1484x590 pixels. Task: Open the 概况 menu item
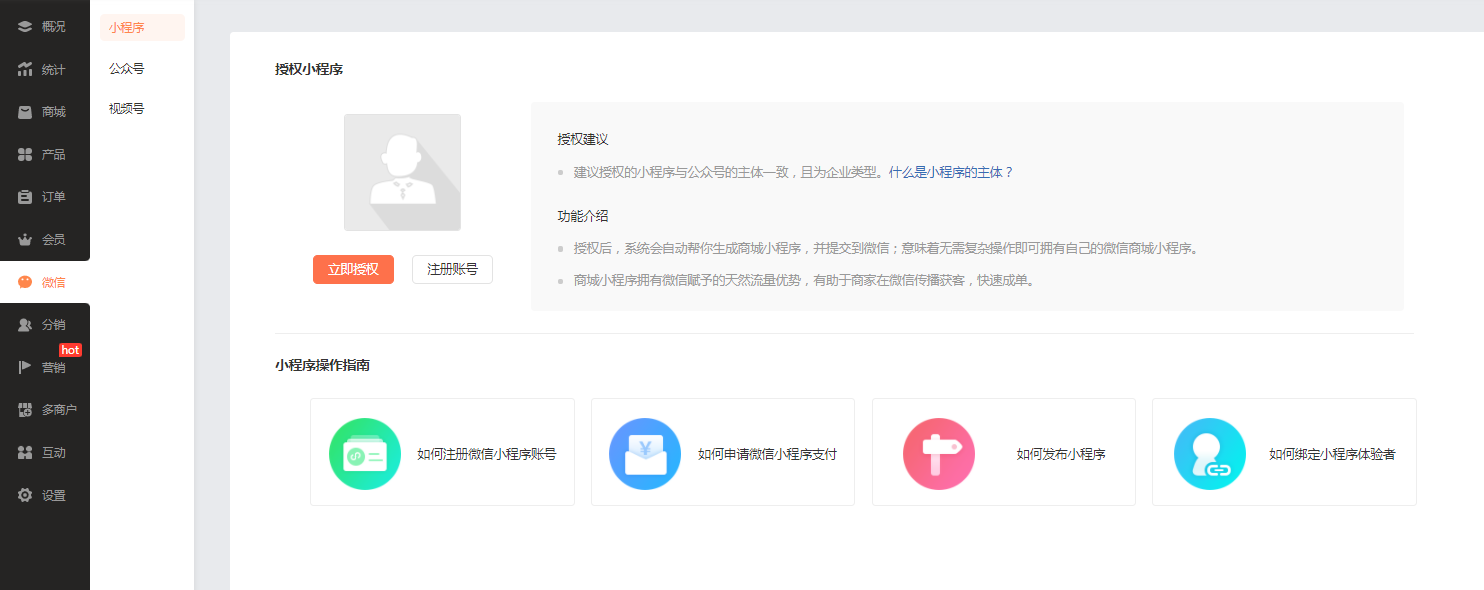tap(45, 27)
